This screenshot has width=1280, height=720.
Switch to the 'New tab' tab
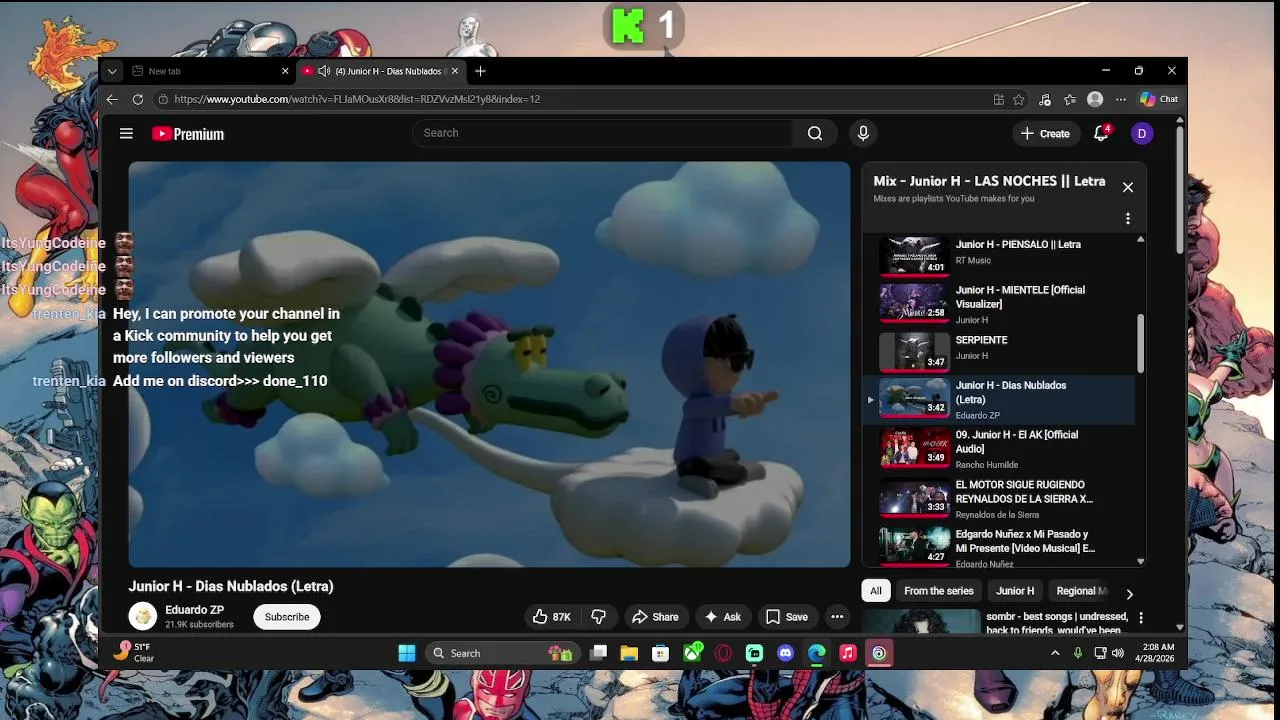pyautogui.click(x=208, y=71)
